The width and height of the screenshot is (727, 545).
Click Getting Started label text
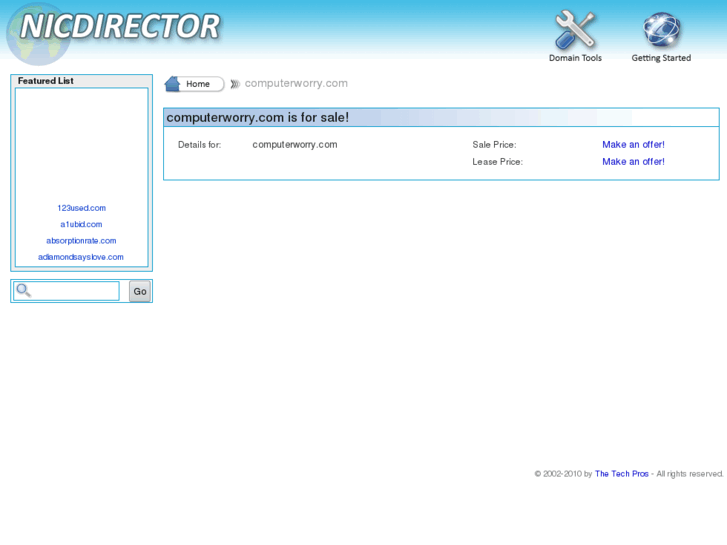point(661,58)
